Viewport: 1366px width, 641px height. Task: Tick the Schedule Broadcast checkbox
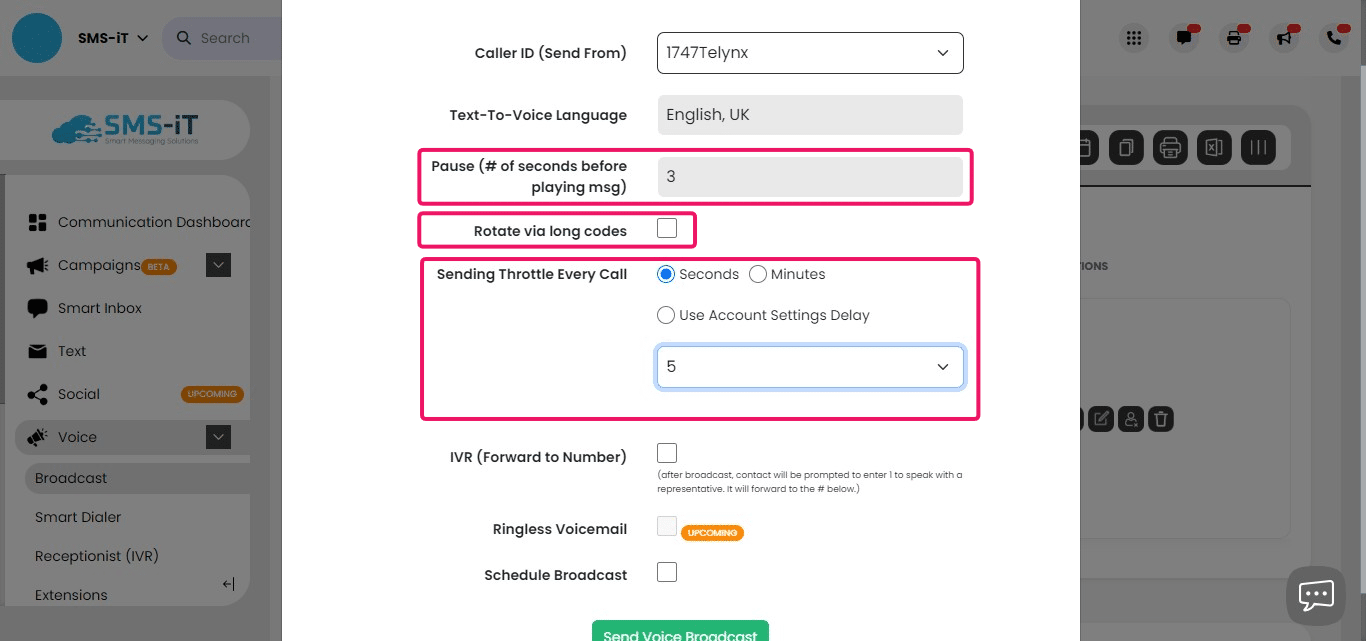click(x=667, y=572)
